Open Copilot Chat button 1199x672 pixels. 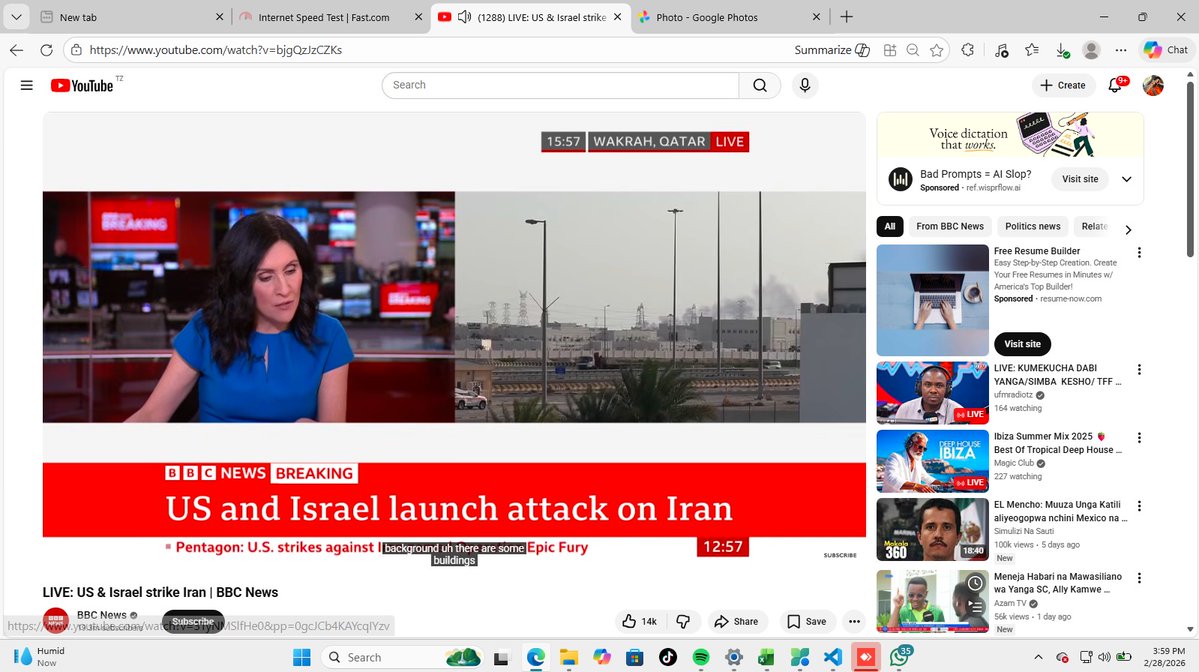tap(1165, 50)
